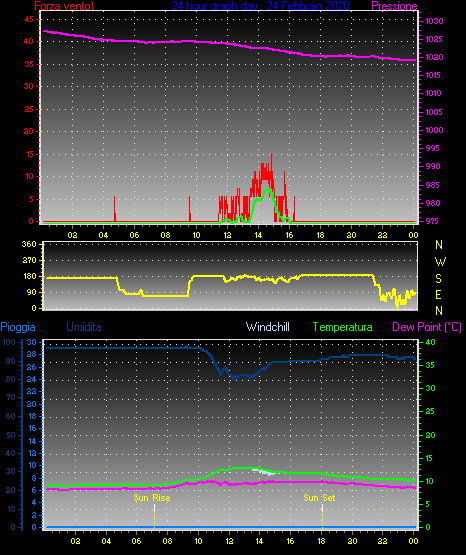Click the W compass direction label

pyautogui.click(x=440, y=262)
